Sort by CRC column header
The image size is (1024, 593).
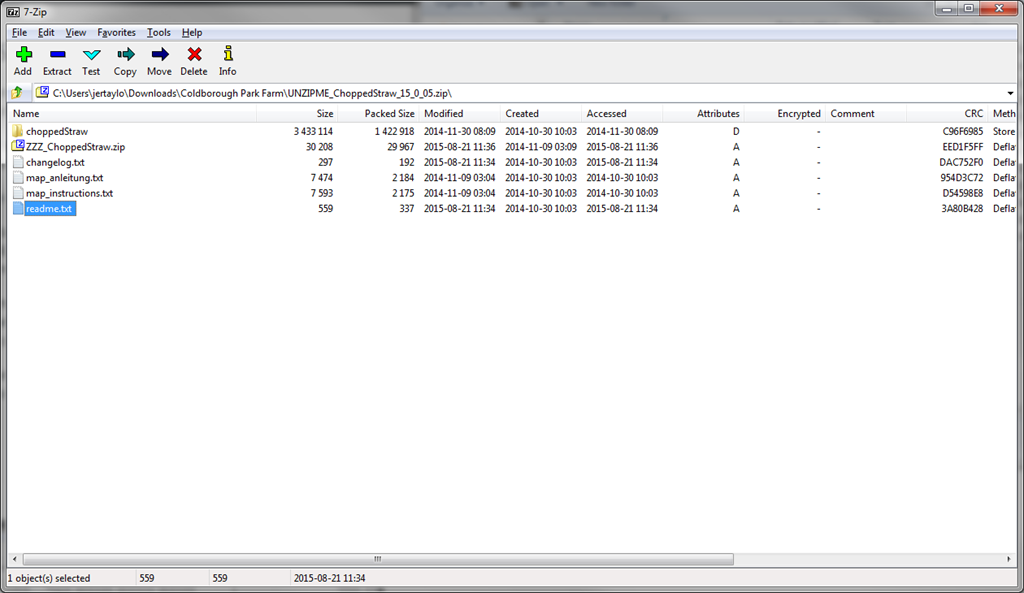point(948,114)
